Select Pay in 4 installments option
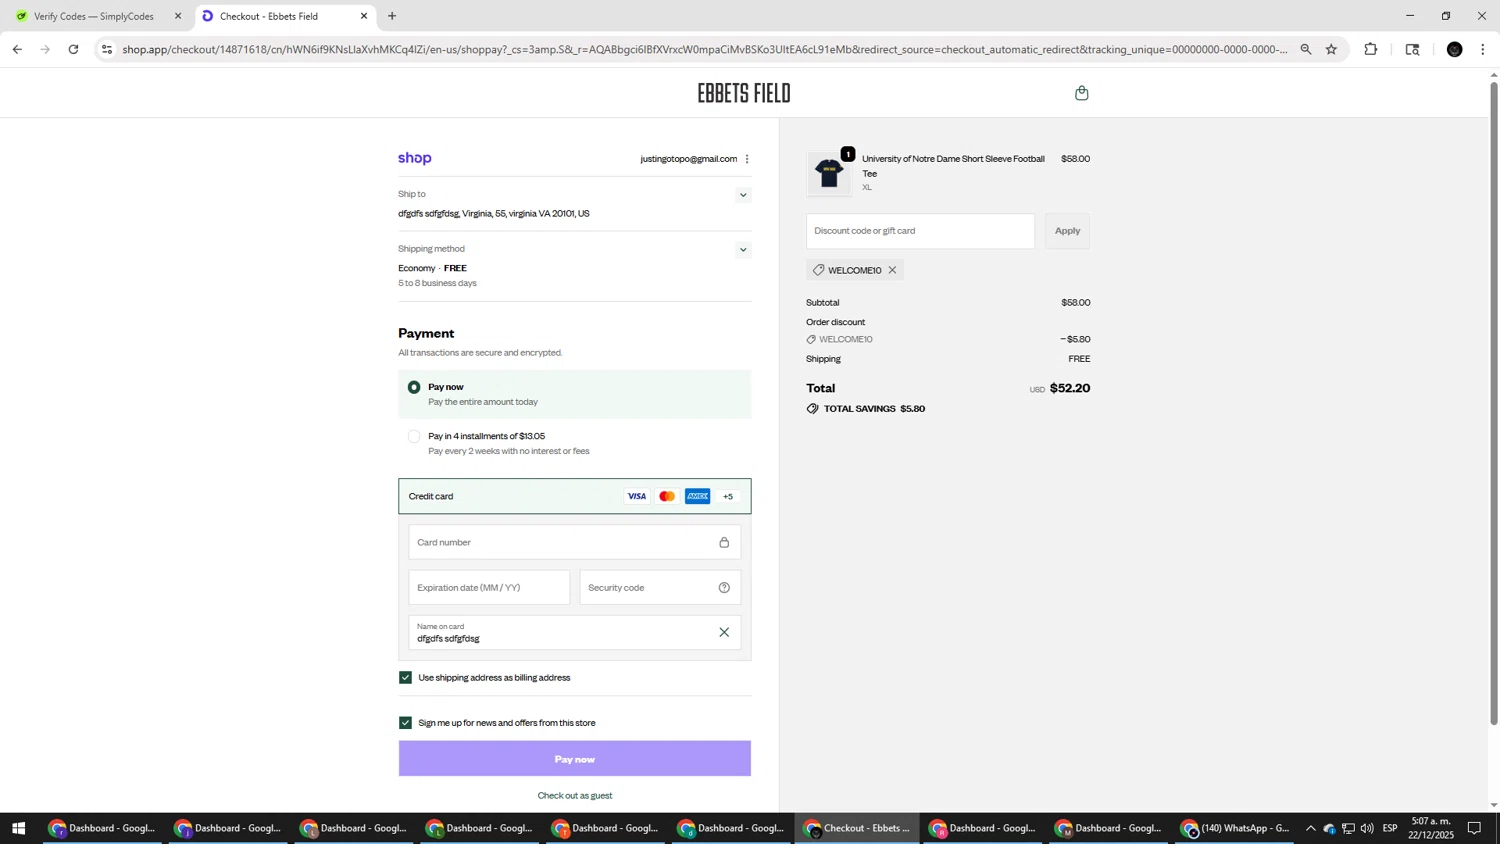This screenshot has height=844, width=1500. 414,436
